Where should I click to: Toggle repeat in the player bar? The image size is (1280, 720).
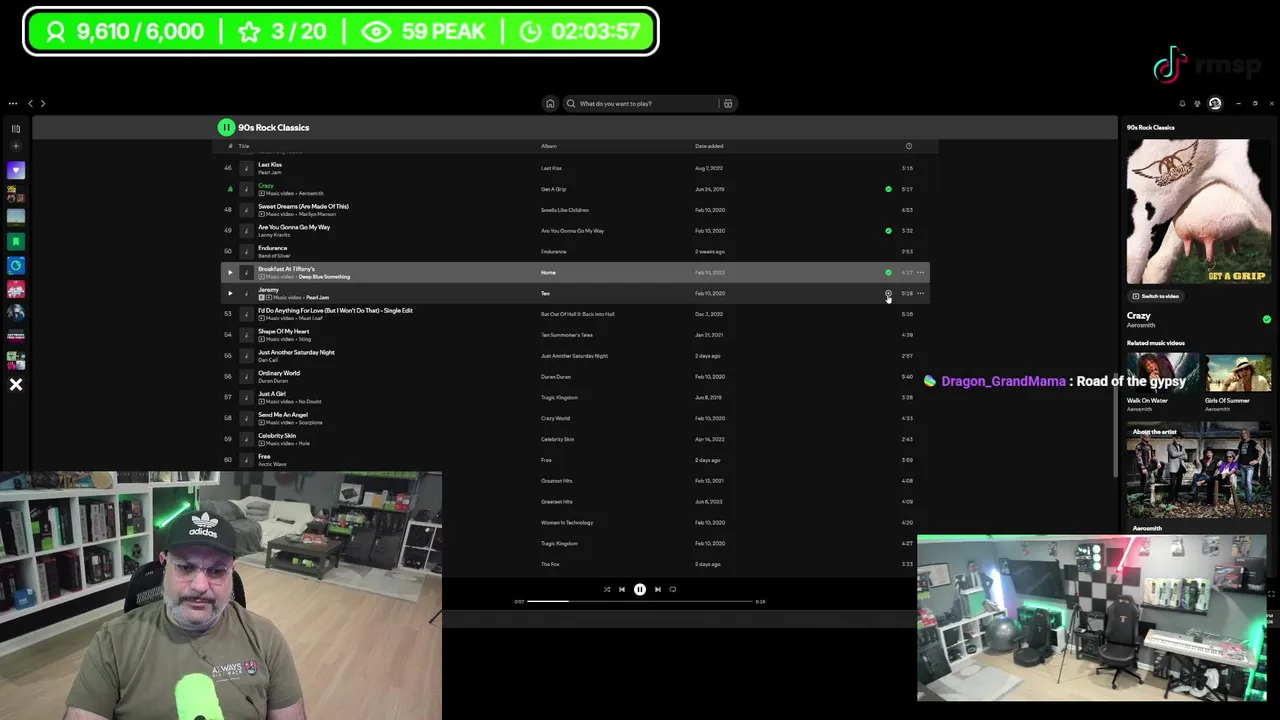(x=673, y=590)
